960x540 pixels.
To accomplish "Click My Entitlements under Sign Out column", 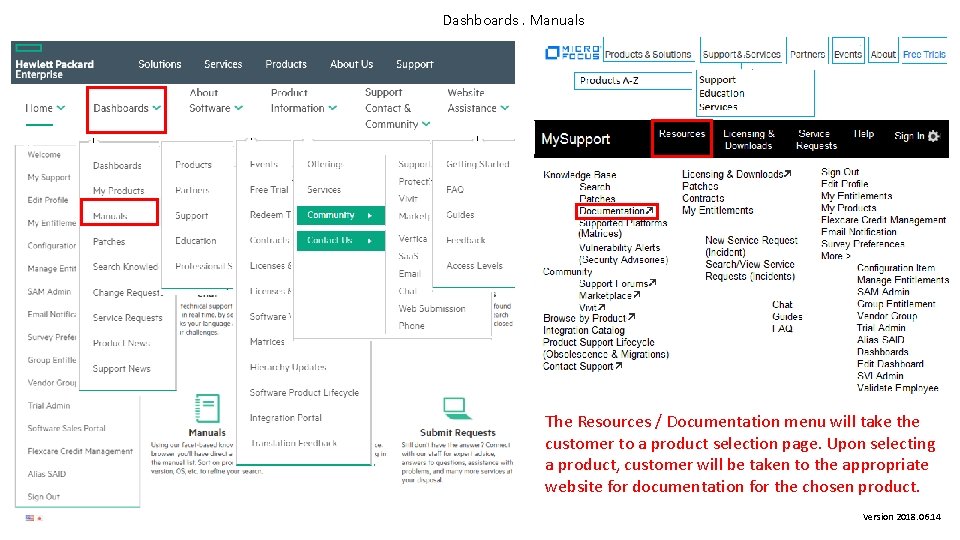I will pos(857,196).
